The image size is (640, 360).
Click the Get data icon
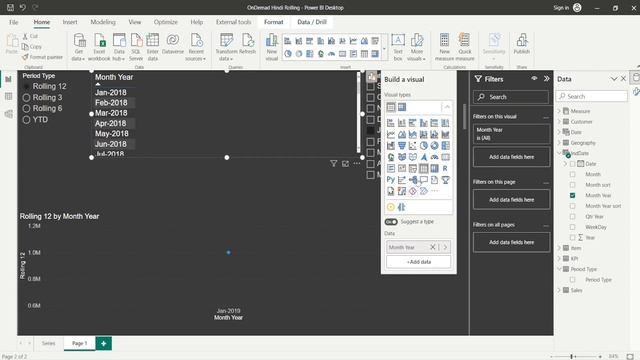pyautogui.click(x=79, y=47)
